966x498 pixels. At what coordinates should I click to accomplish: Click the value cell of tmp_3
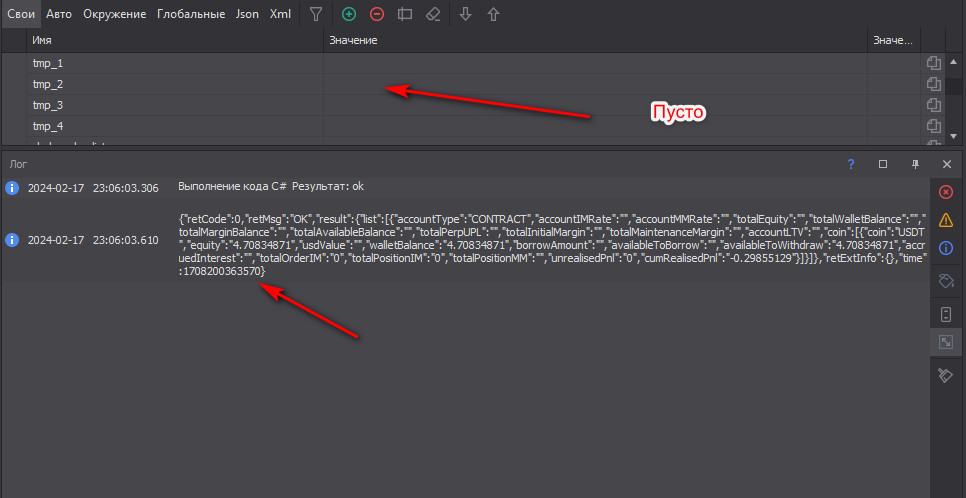[x=596, y=105]
